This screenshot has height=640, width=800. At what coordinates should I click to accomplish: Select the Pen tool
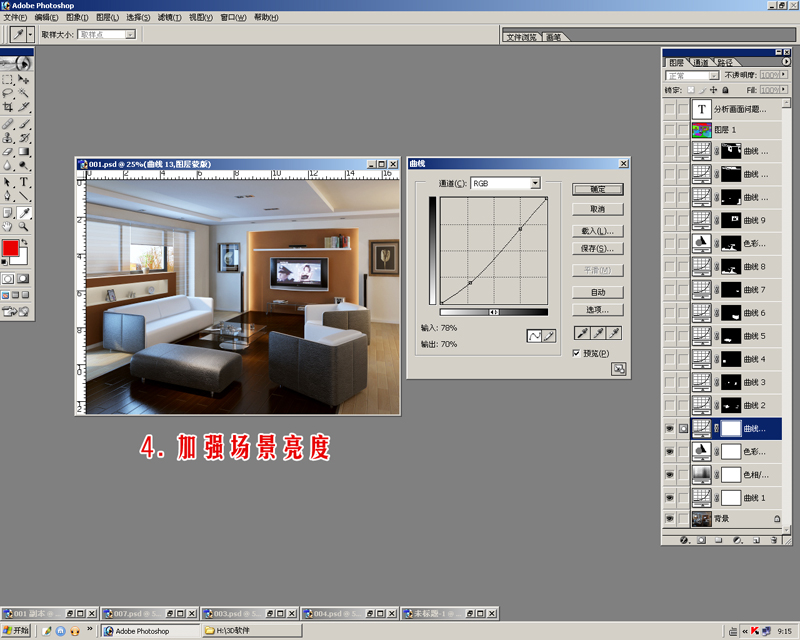point(8,195)
